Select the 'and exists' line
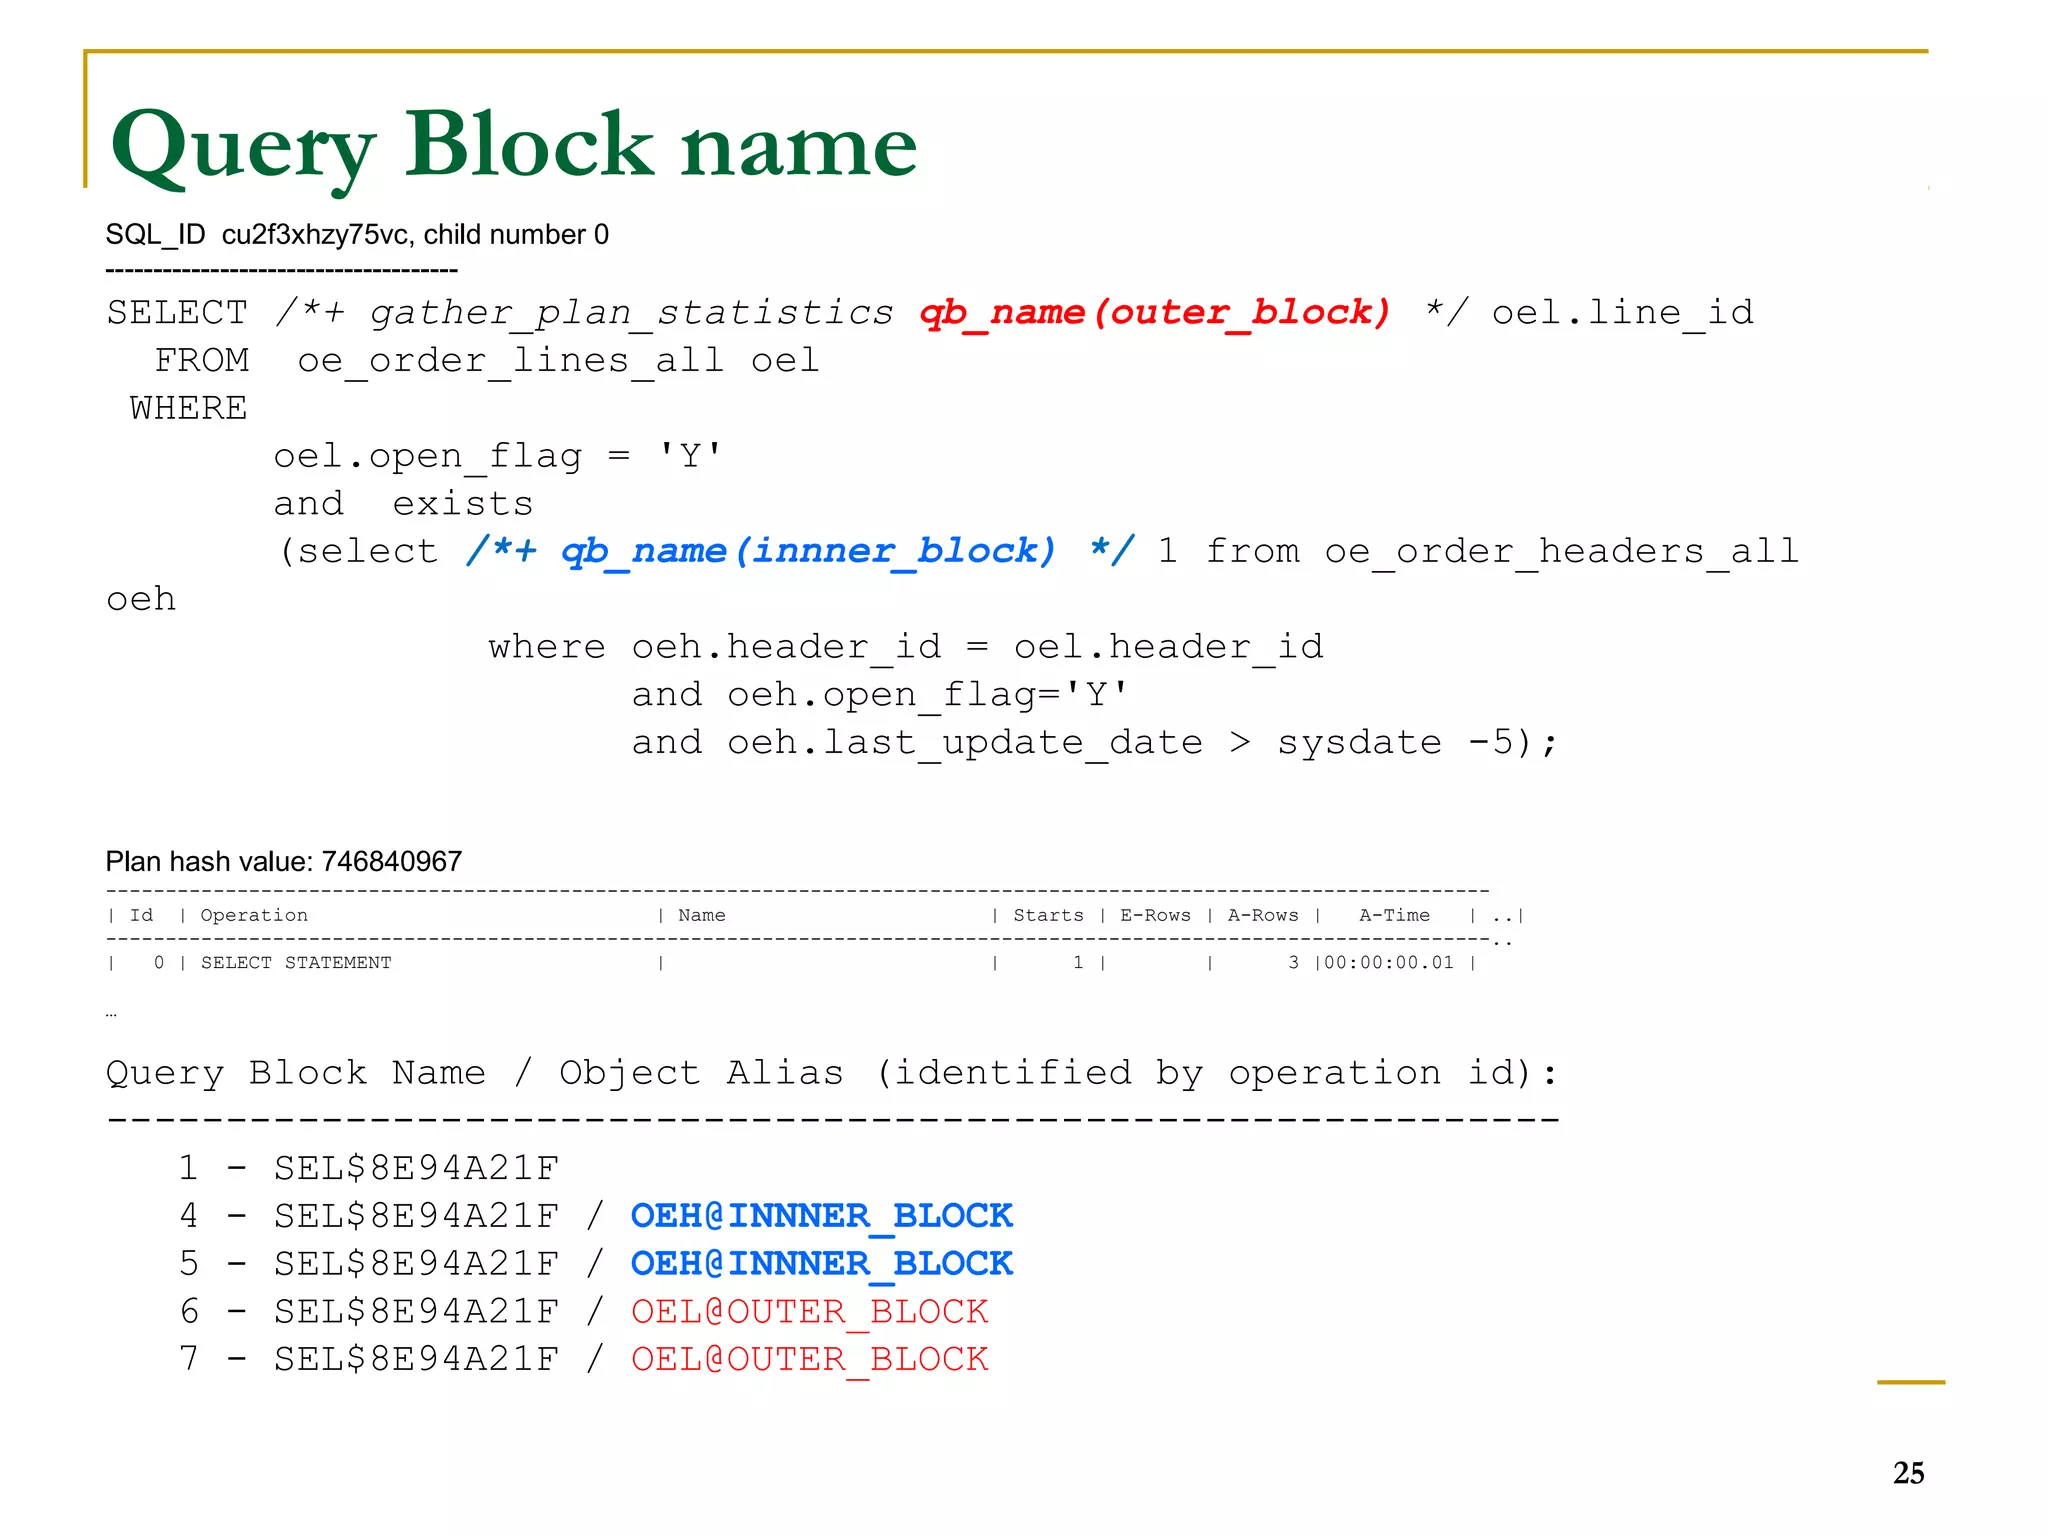This screenshot has width=2048, height=1536. point(403,503)
